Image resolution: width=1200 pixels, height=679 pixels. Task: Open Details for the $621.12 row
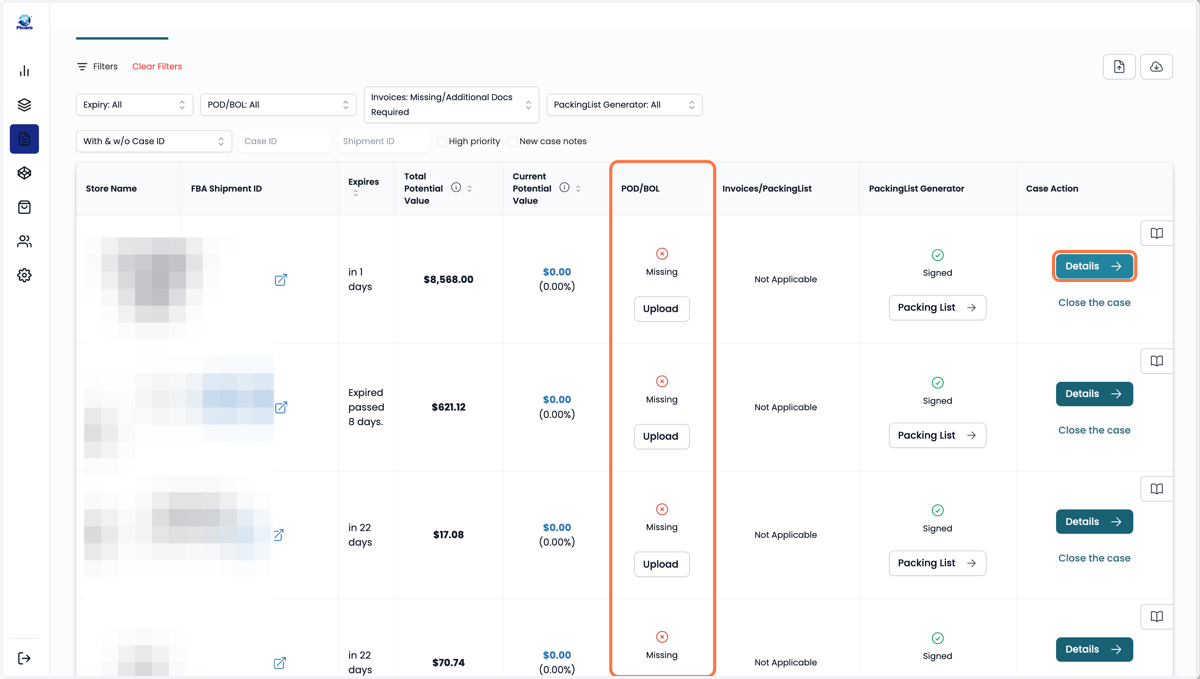(x=1094, y=394)
